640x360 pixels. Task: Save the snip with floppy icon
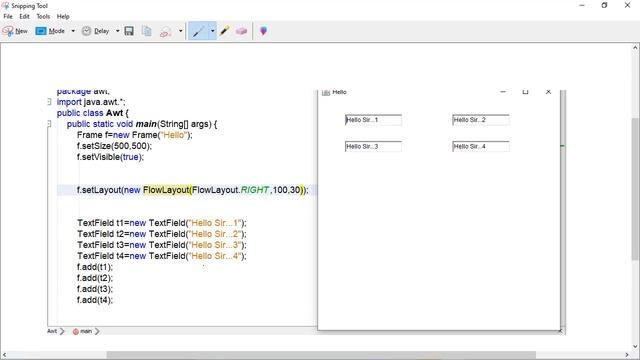[x=129, y=31]
